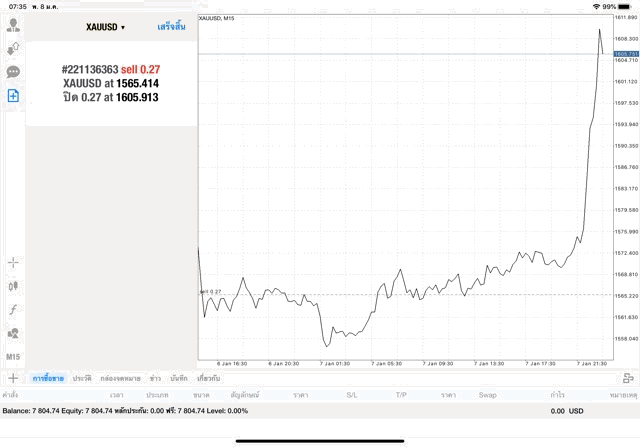Open indicators with the f icon

click(13, 309)
